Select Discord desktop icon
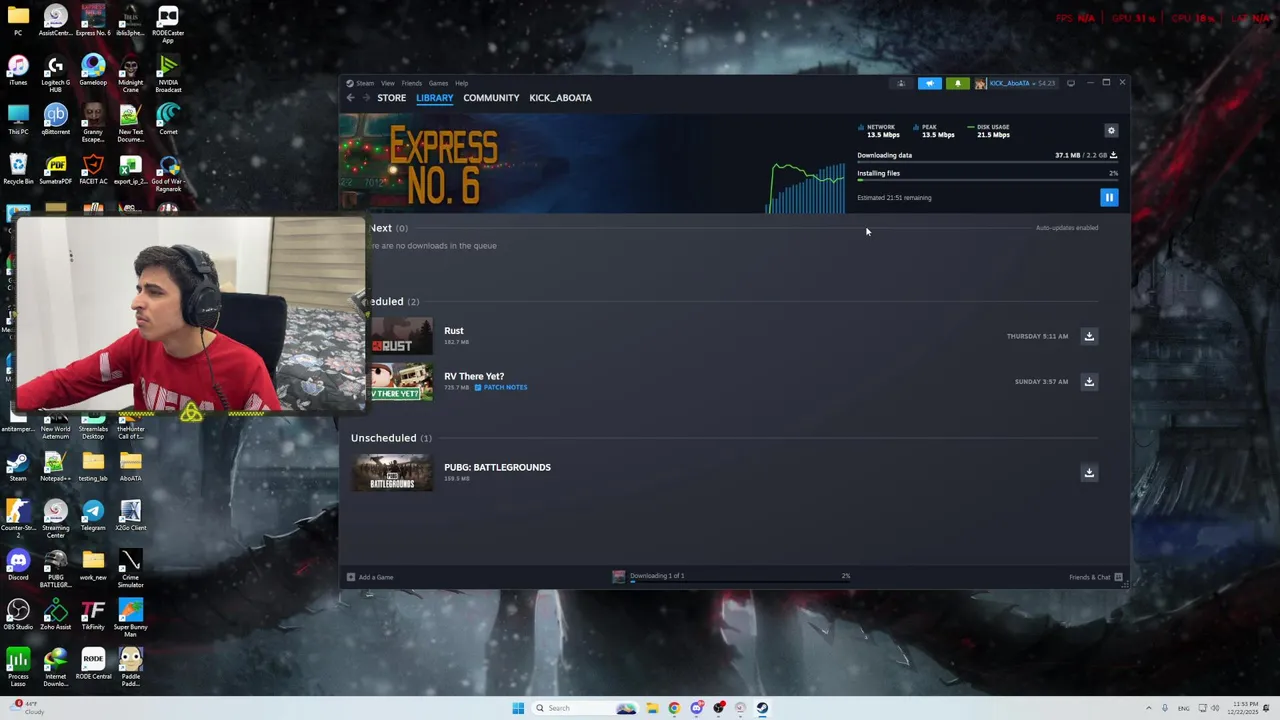The image size is (1280, 720). 18,565
